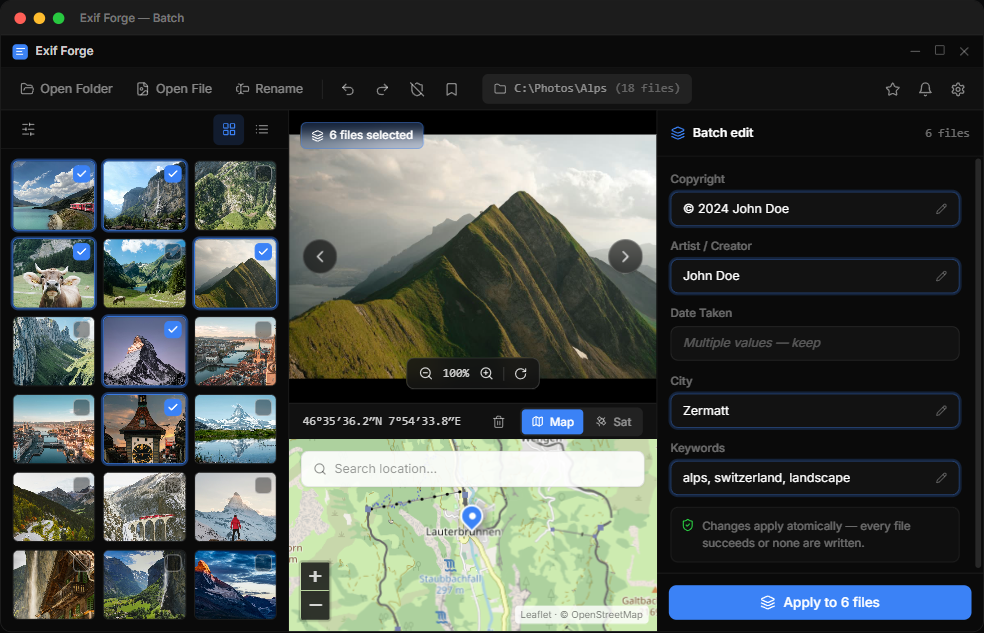Open the C:\Photos\Alps folder path selector
The height and width of the screenshot is (633, 984).
pyautogui.click(x=587, y=88)
